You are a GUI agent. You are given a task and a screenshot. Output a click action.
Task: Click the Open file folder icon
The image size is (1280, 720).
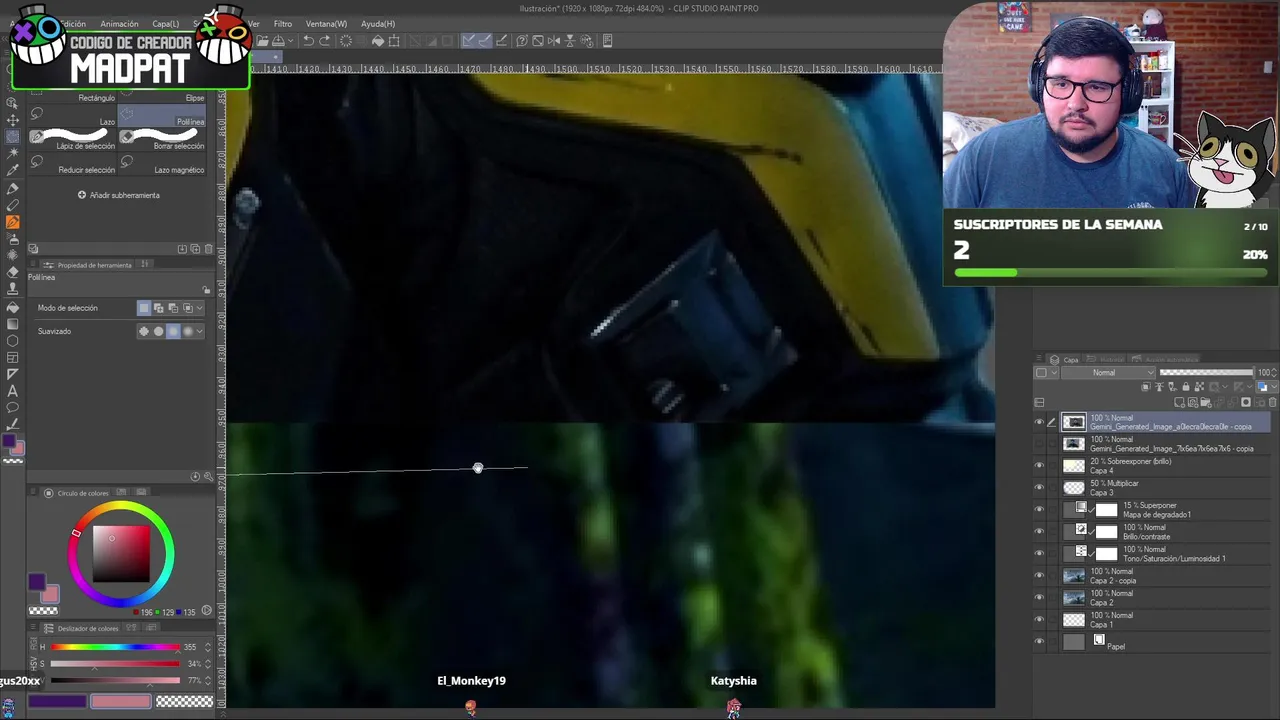coord(262,41)
